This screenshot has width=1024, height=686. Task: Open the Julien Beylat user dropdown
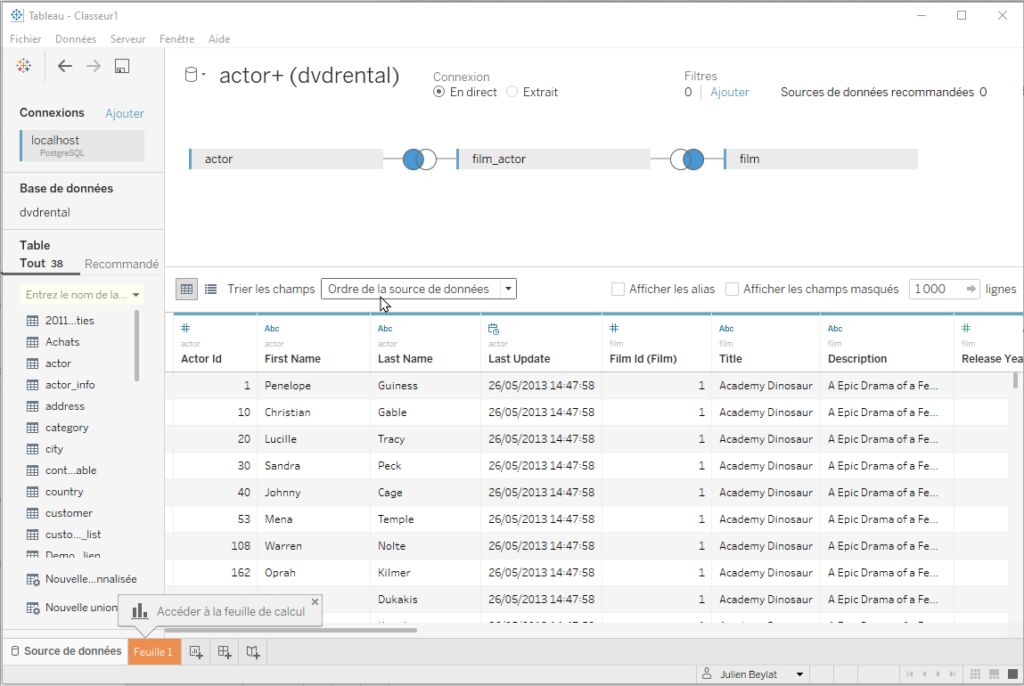[x=800, y=674]
